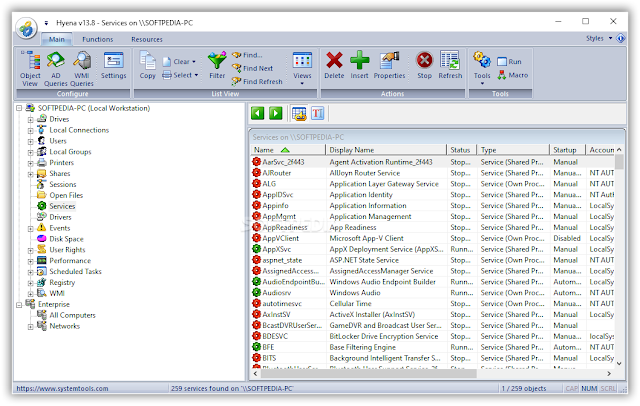Select the AppXSvc service row
This screenshot has height=406, width=640.
point(432,249)
